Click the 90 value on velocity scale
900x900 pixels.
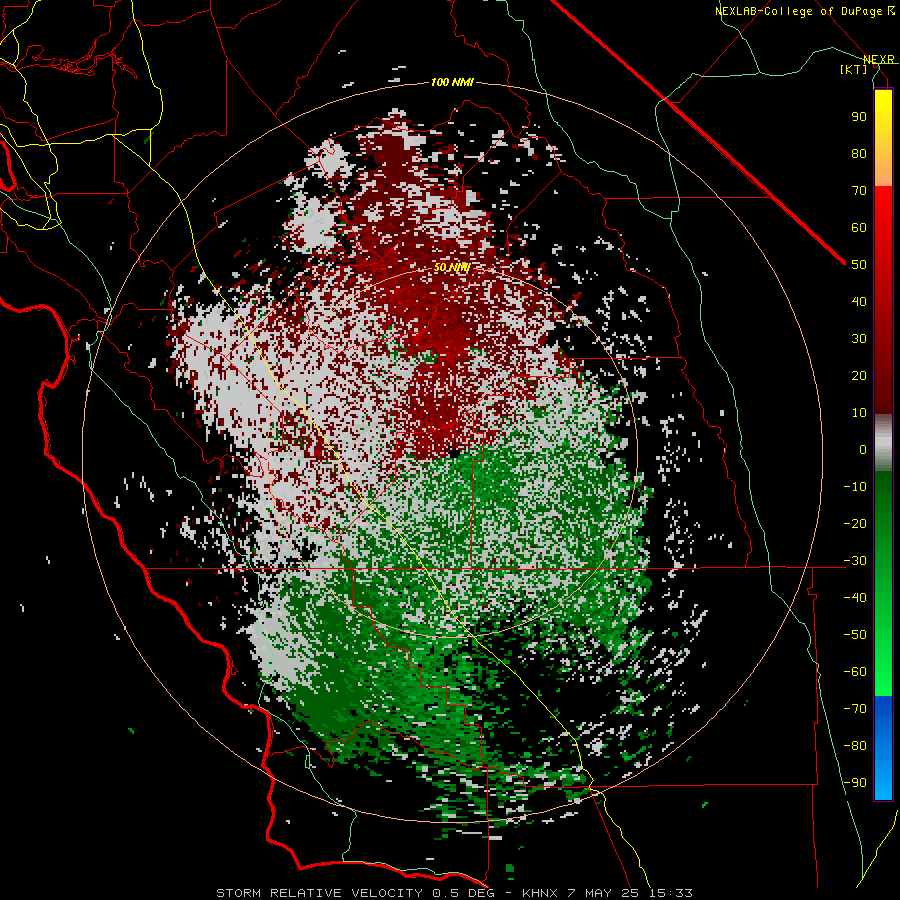[x=859, y=117]
